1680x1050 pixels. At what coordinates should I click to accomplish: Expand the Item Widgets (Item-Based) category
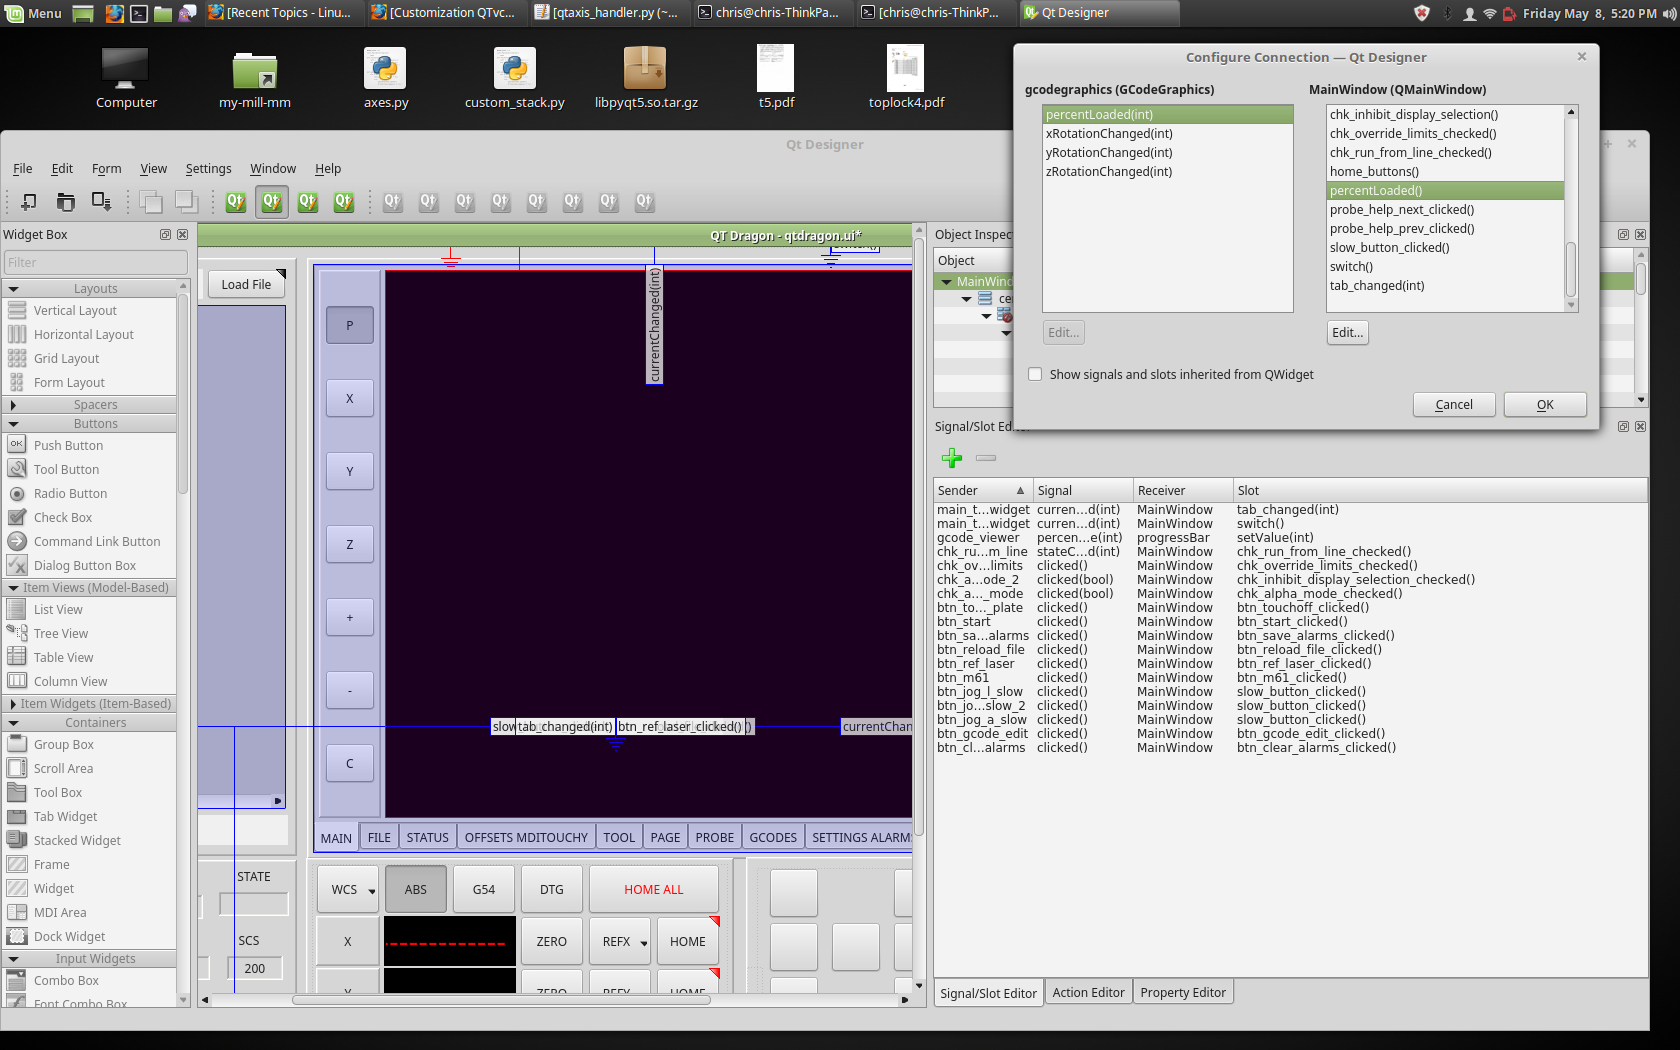(13, 704)
